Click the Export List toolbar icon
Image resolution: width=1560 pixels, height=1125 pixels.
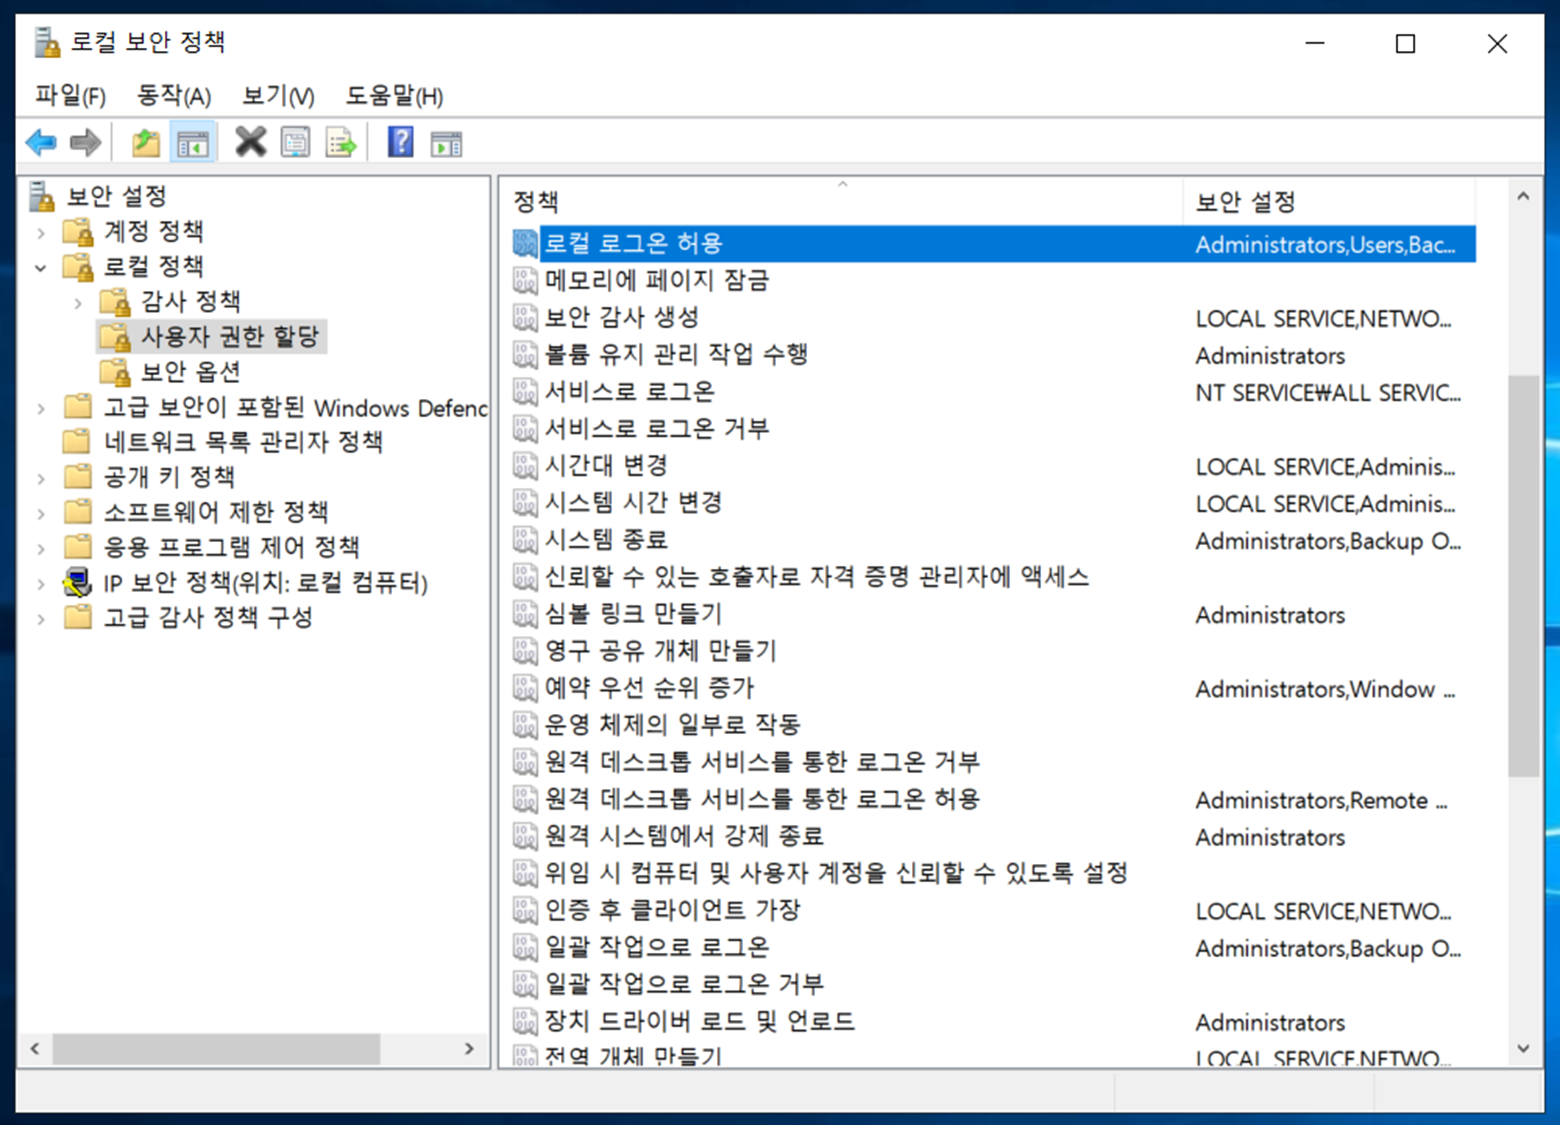pos(341,143)
